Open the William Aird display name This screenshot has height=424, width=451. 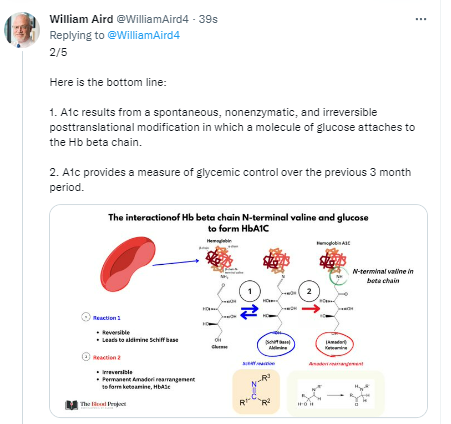click(x=81, y=19)
